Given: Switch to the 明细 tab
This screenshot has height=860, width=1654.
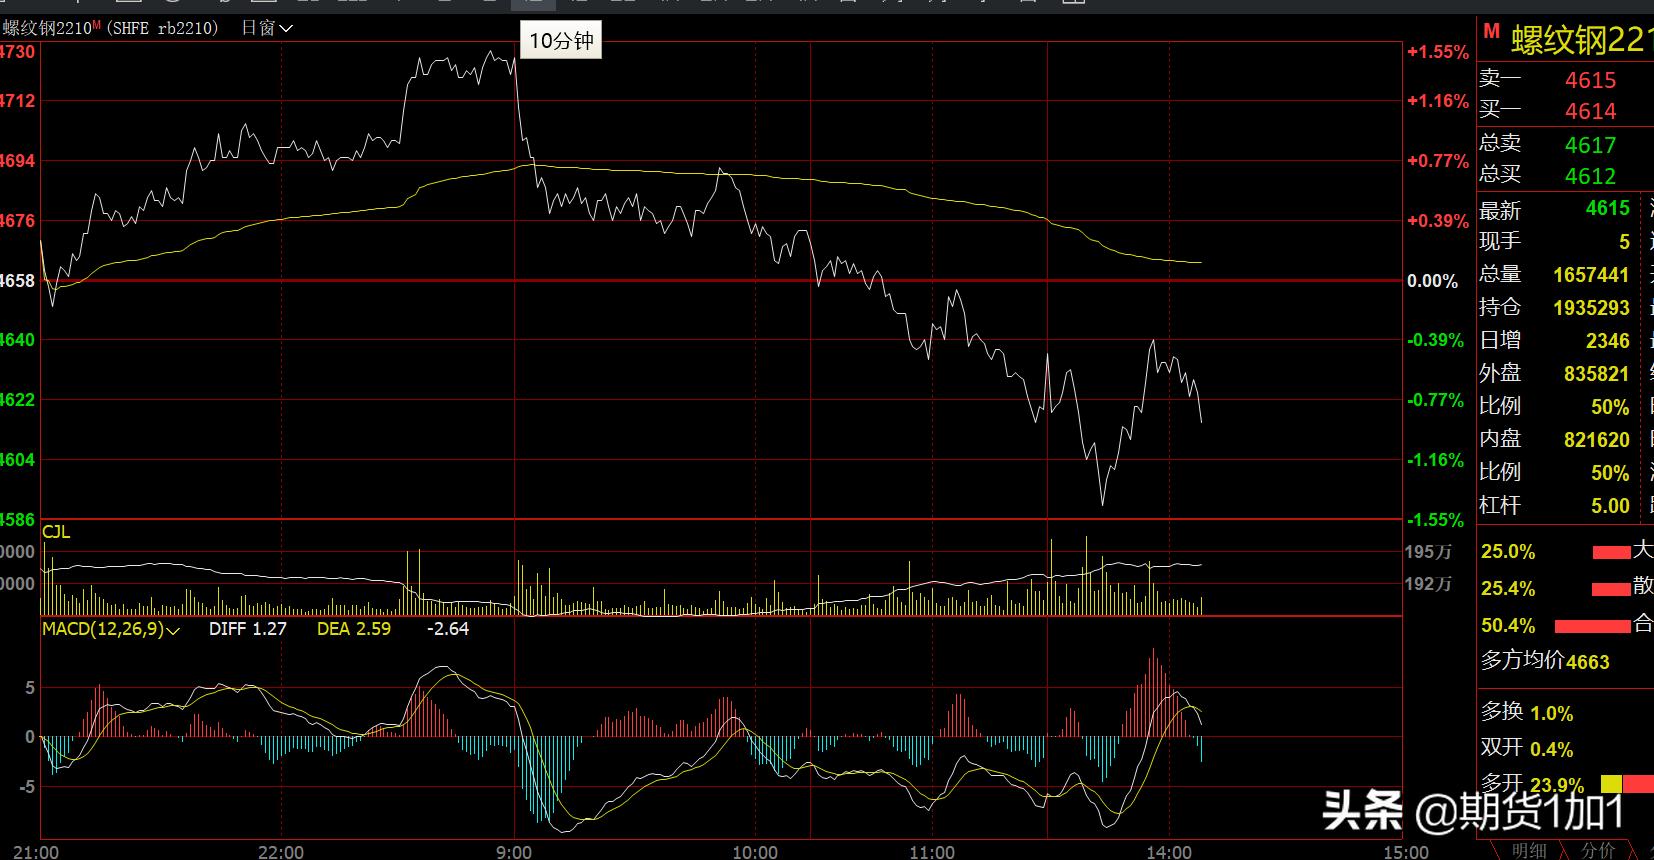Looking at the screenshot, I should coord(1529,850).
